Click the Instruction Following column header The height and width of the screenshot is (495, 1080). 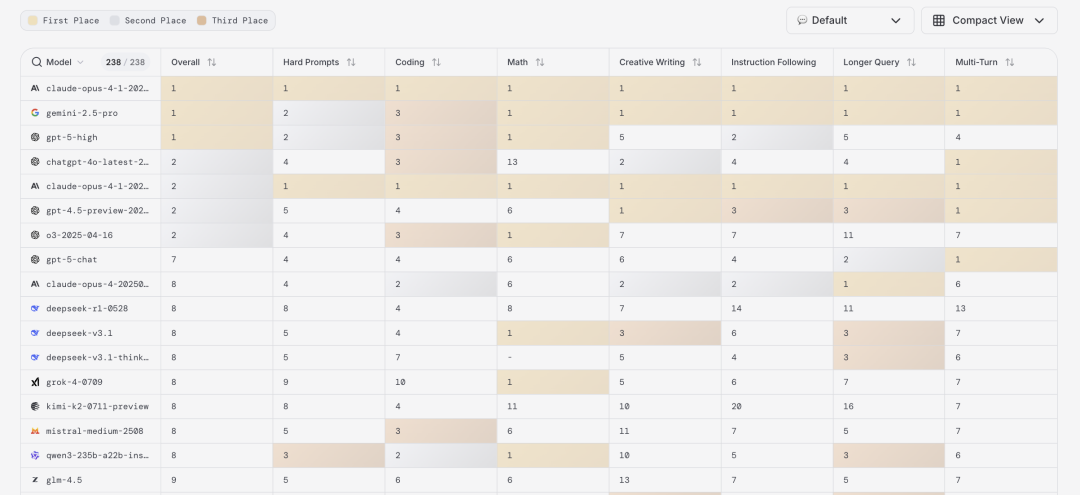click(773, 62)
